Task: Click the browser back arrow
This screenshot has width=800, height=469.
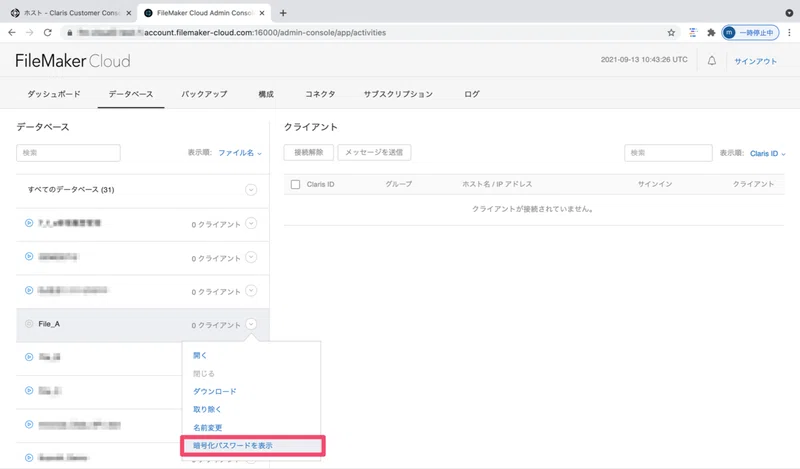Action: (12, 32)
